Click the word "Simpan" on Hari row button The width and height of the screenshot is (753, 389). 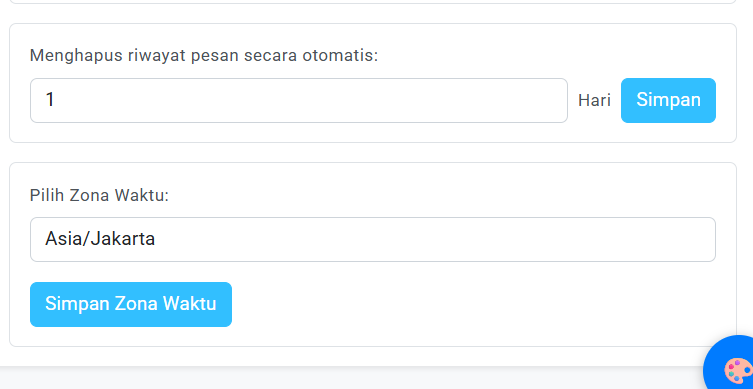click(668, 100)
